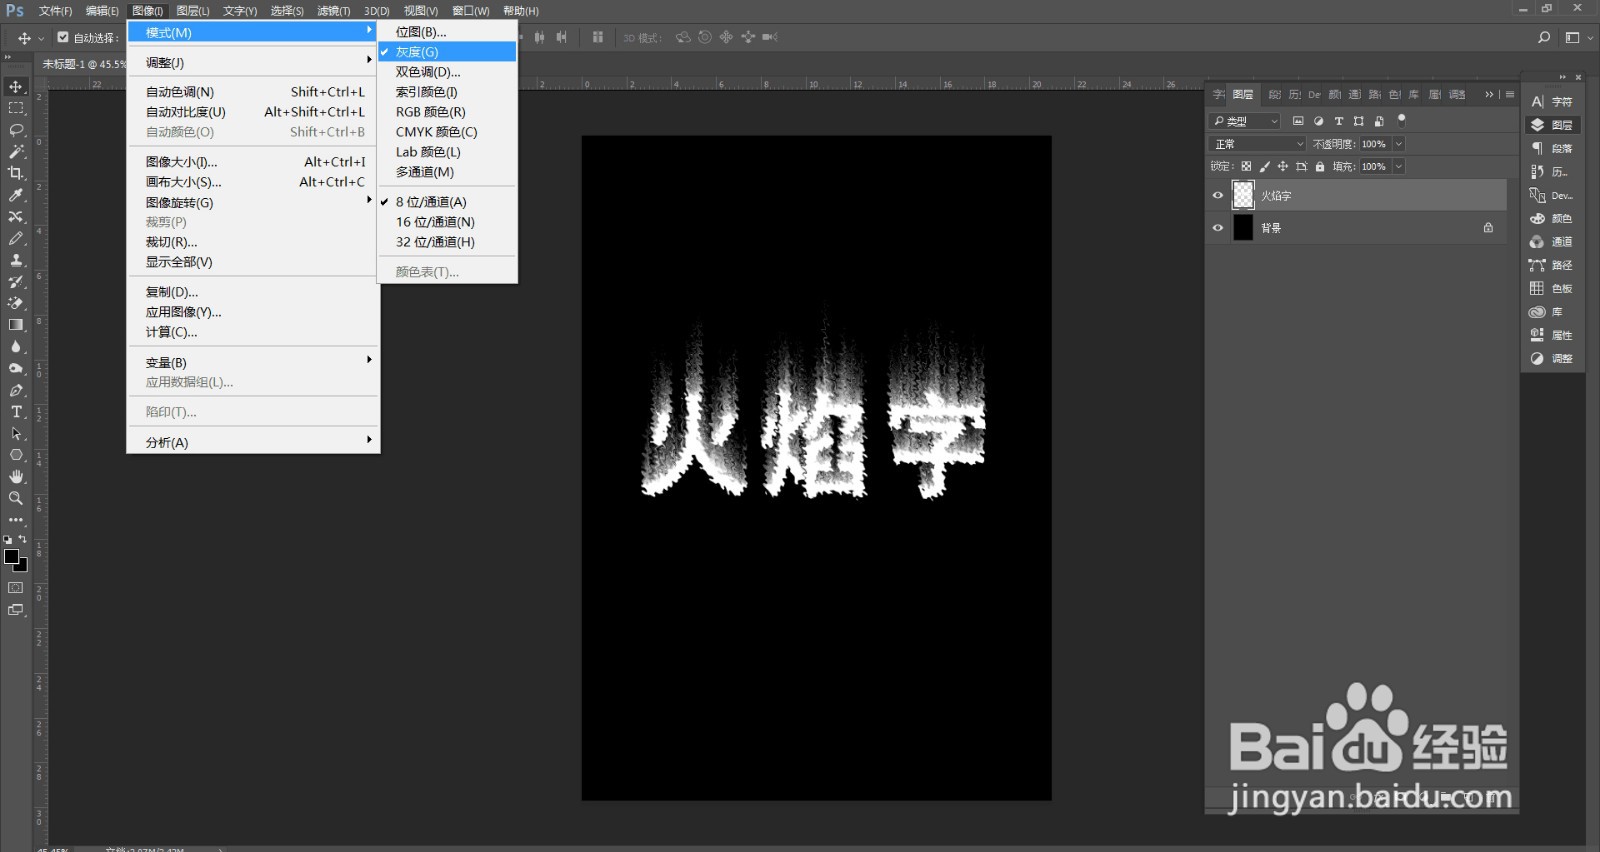Open the layers panel options menu
The width and height of the screenshot is (1600, 852).
(x=1510, y=94)
